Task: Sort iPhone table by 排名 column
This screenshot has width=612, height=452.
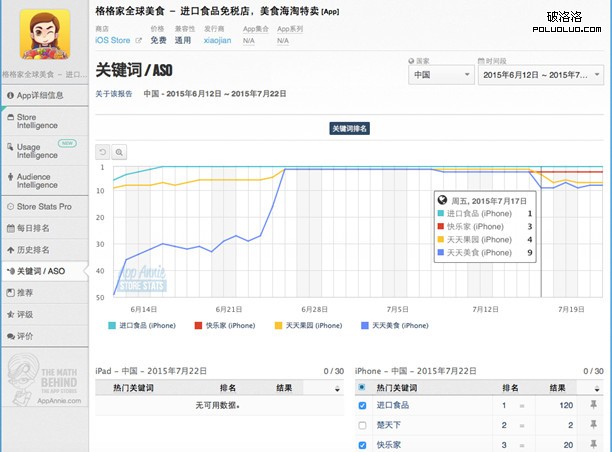Action: point(510,388)
